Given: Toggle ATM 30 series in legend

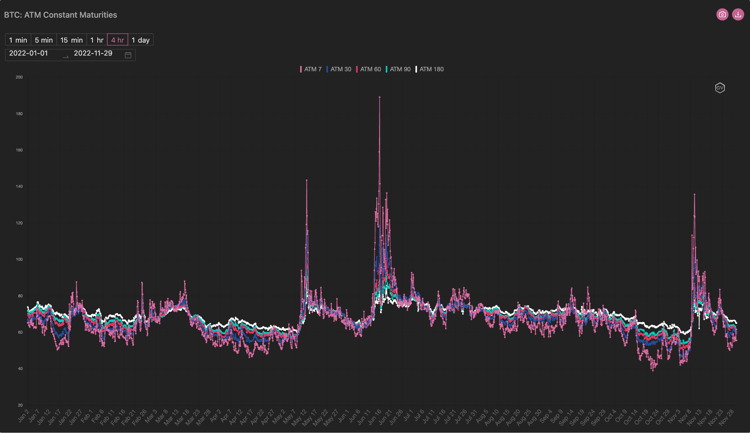Looking at the screenshot, I should pyautogui.click(x=339, y=69).
